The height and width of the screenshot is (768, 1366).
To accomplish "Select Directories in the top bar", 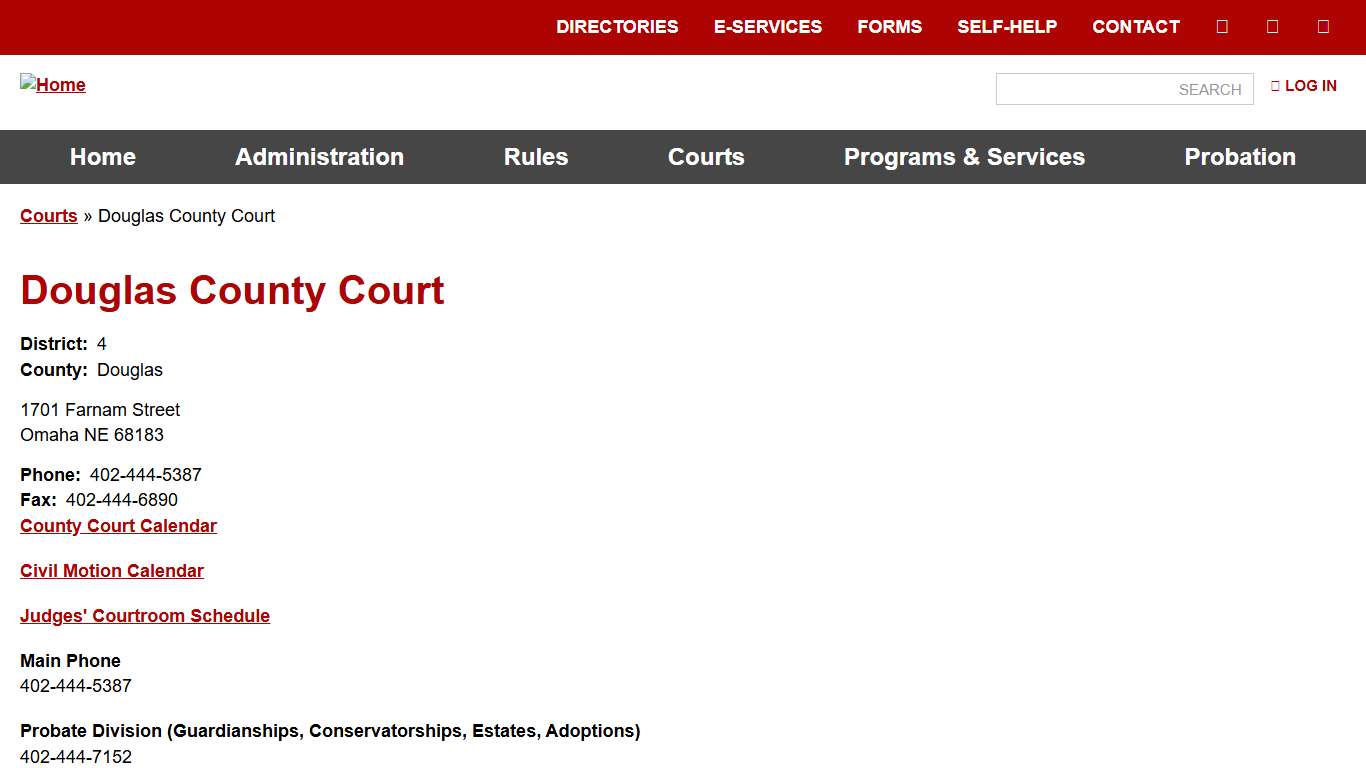I will [617, 26].
